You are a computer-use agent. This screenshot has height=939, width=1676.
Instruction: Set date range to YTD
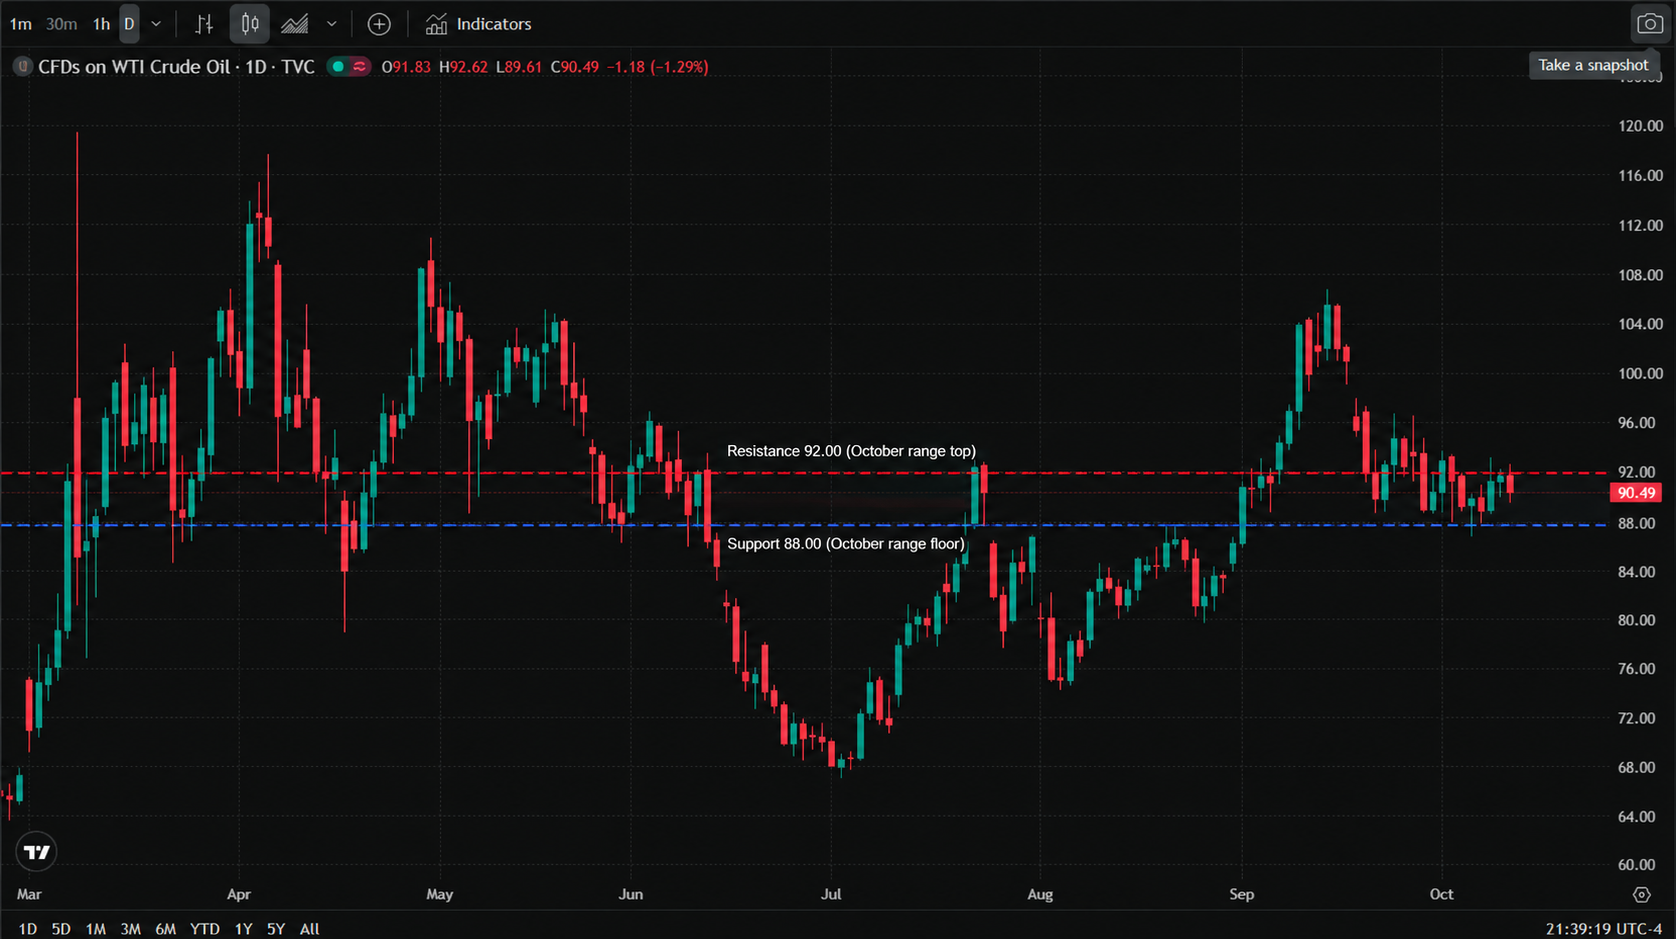coord(205,929)
